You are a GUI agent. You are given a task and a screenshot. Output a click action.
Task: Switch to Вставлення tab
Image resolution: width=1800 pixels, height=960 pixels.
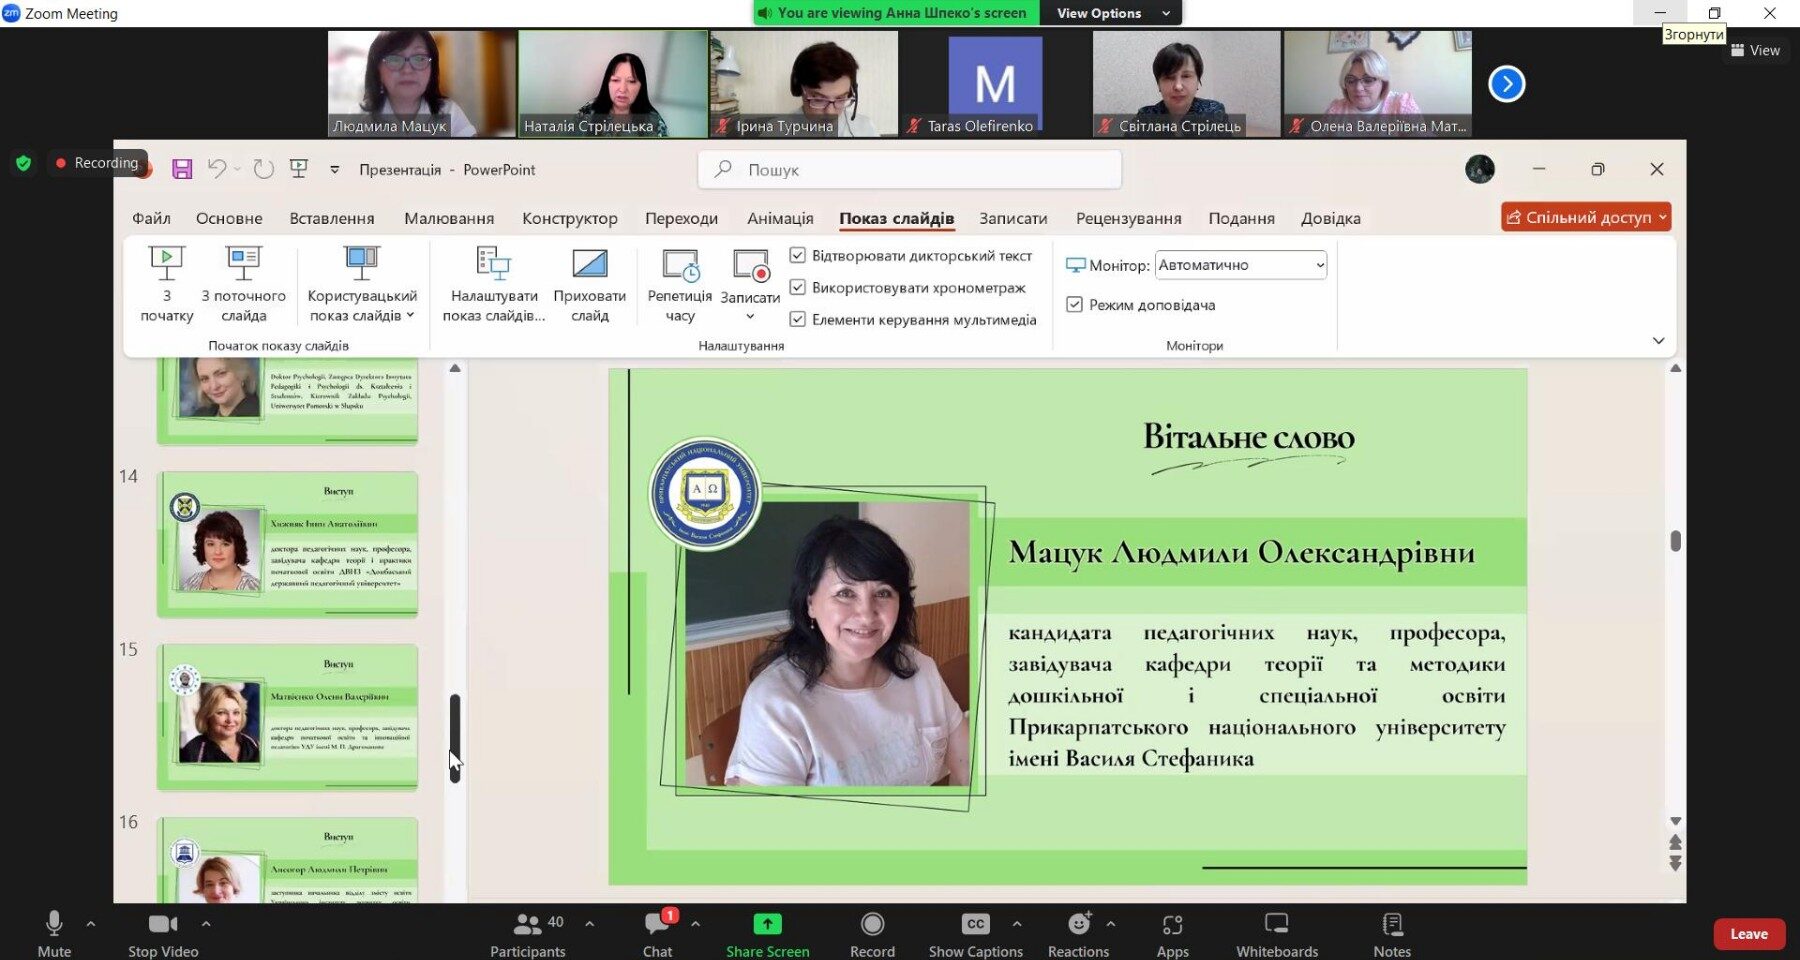coord(332,218)
